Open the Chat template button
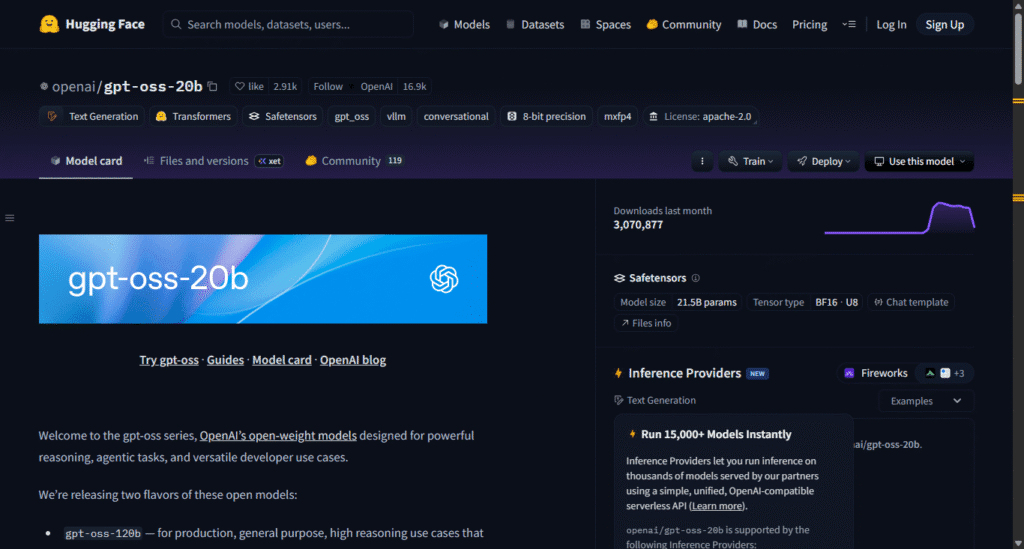The height and width of the screenshot is (549, 1024). [911, 302]
